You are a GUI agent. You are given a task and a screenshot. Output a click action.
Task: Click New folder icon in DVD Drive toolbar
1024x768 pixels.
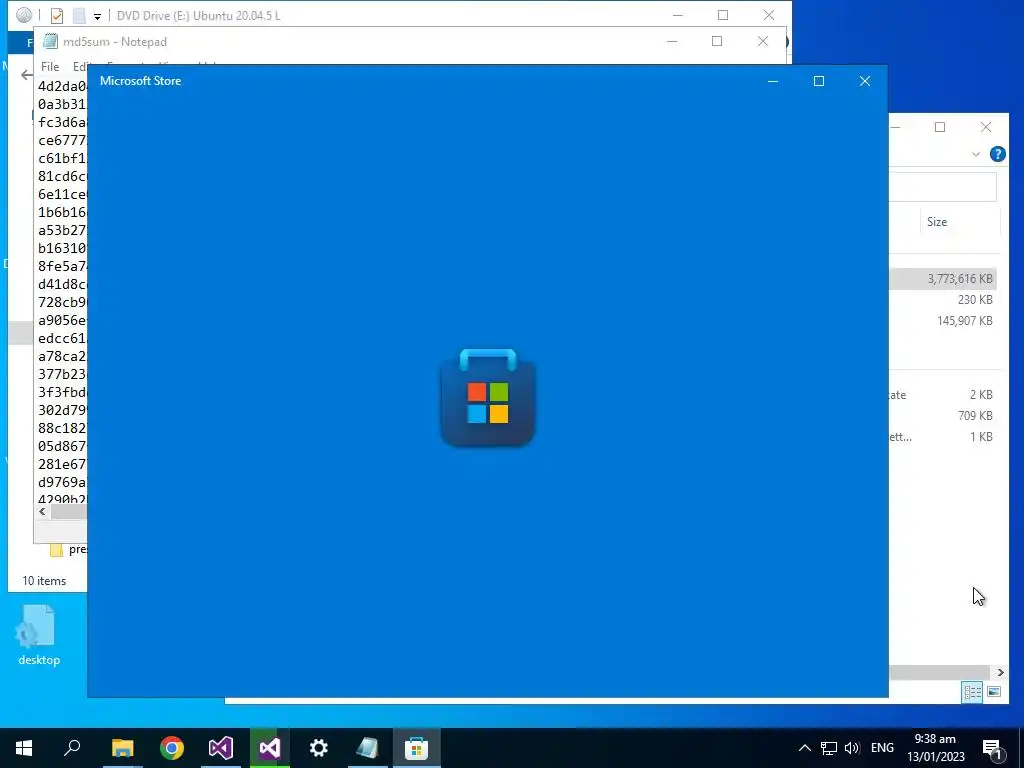[78, 15]
